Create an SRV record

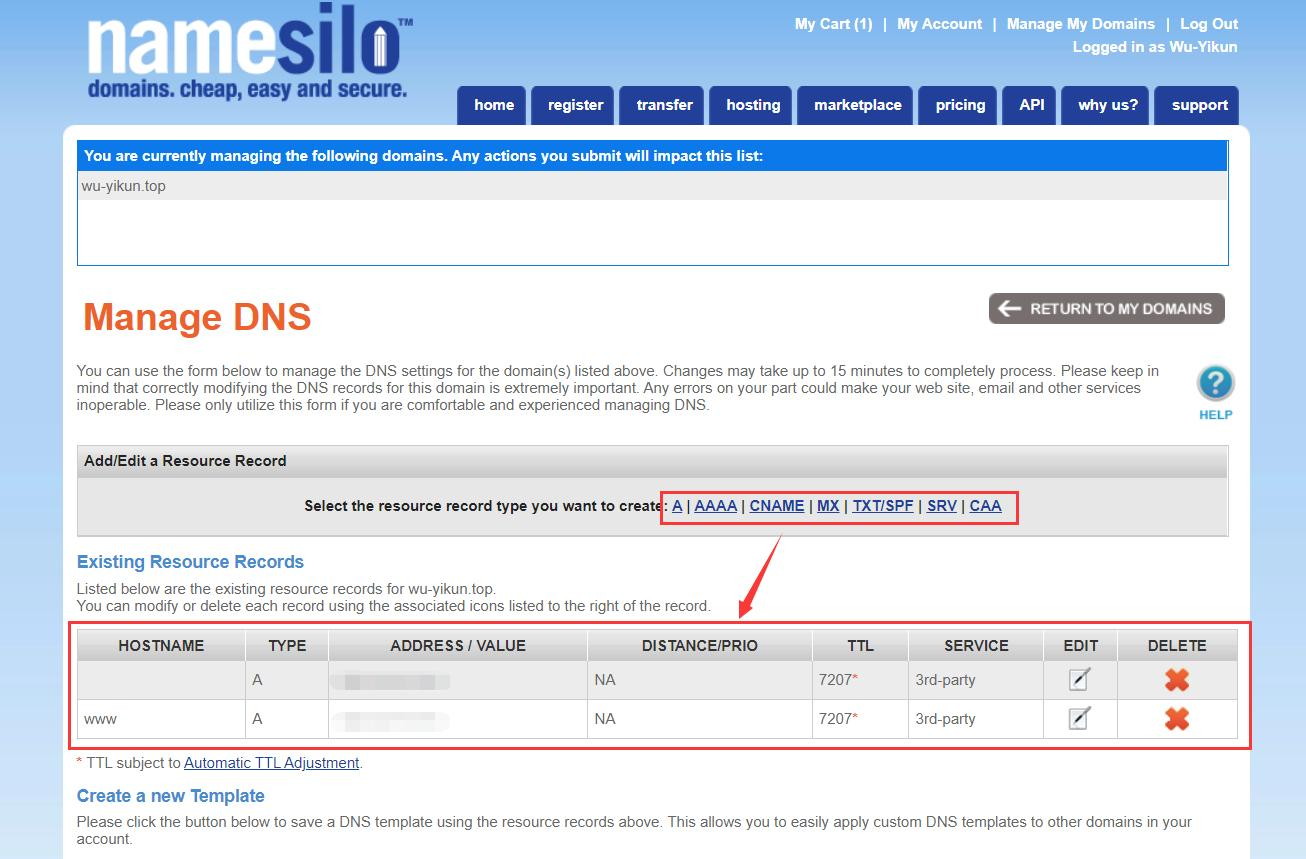point(942,506)
